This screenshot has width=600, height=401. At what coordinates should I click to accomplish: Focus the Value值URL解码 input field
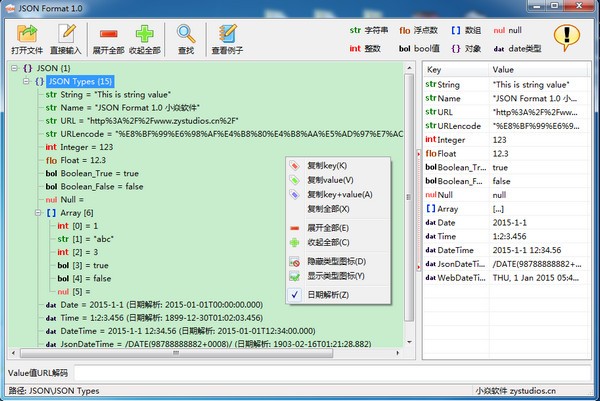tap(332, 373)
